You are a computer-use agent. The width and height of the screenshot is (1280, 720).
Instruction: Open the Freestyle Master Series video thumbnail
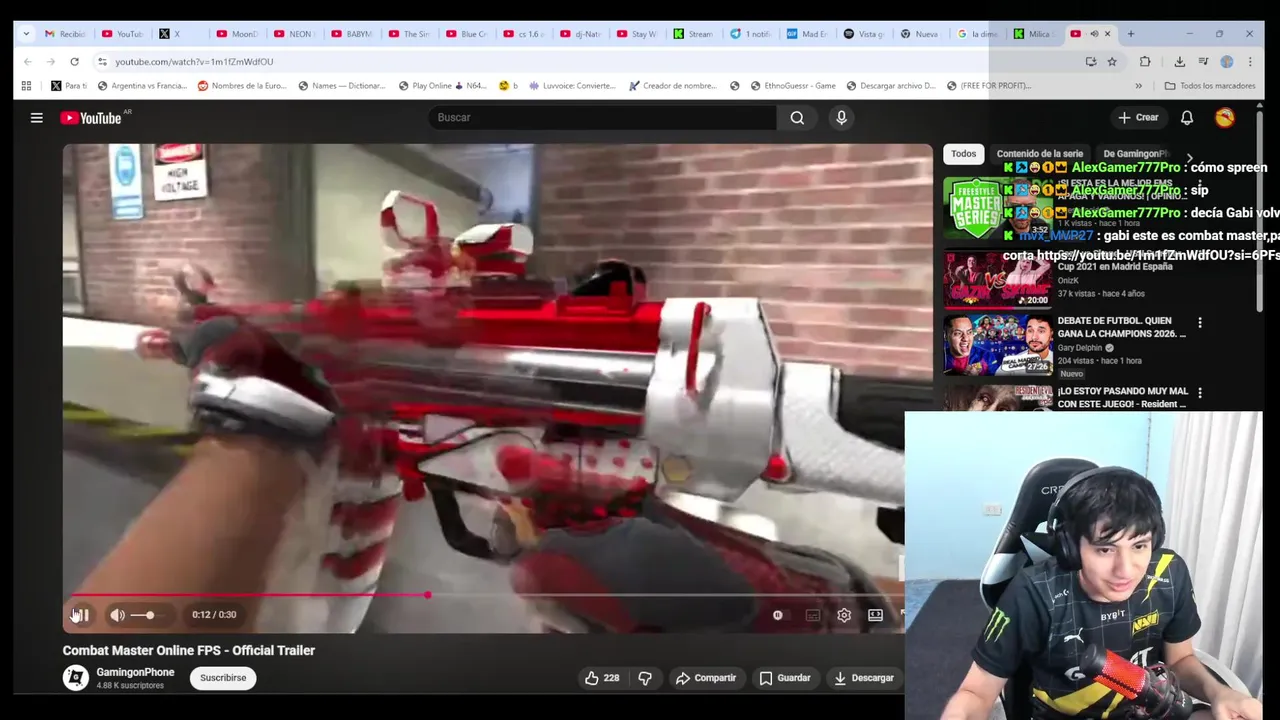click(998, 208)
